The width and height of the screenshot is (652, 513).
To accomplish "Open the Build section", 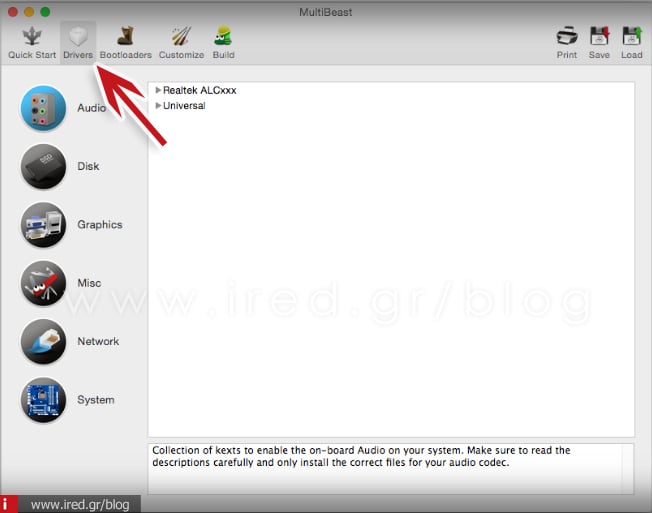I will click(x=223, y=43).
